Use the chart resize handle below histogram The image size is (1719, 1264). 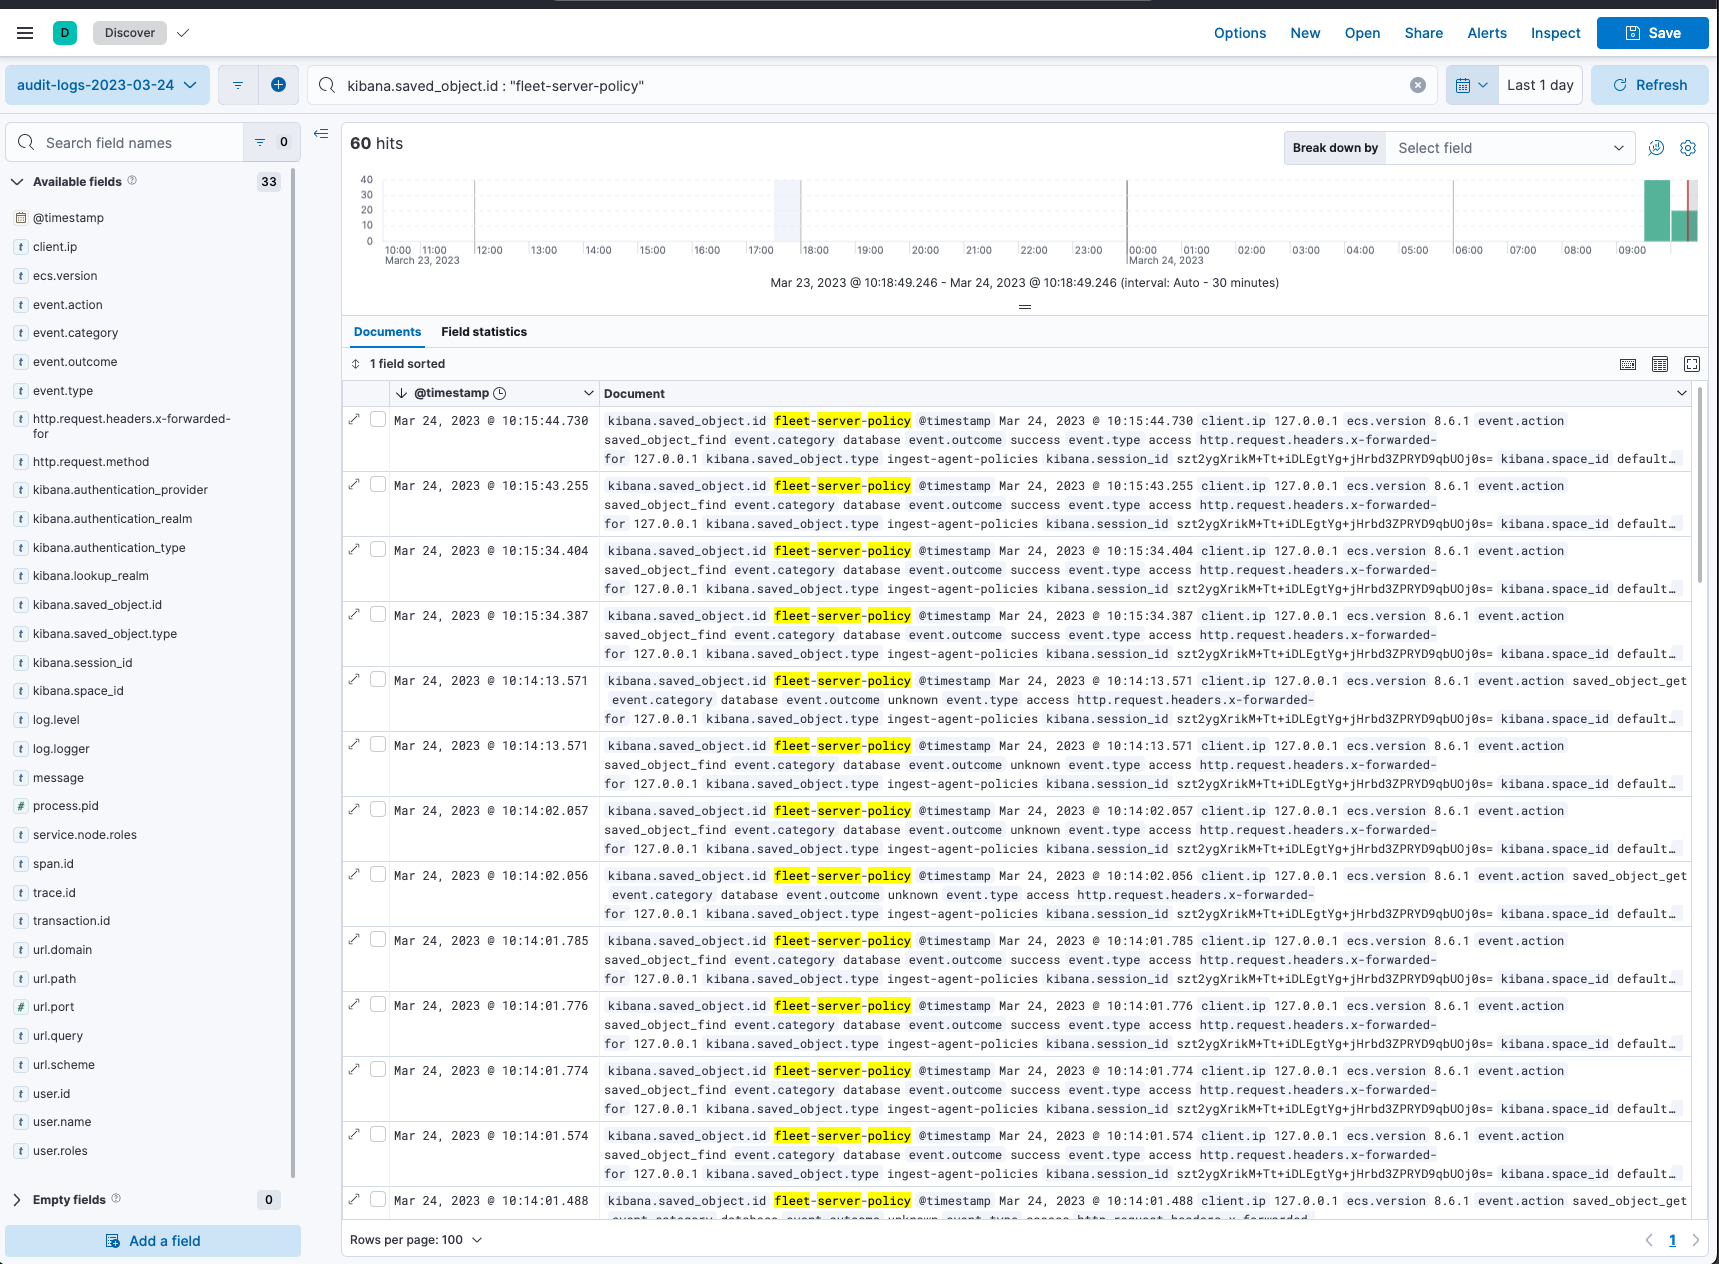pyautogui.click(x=1024, y=307)
